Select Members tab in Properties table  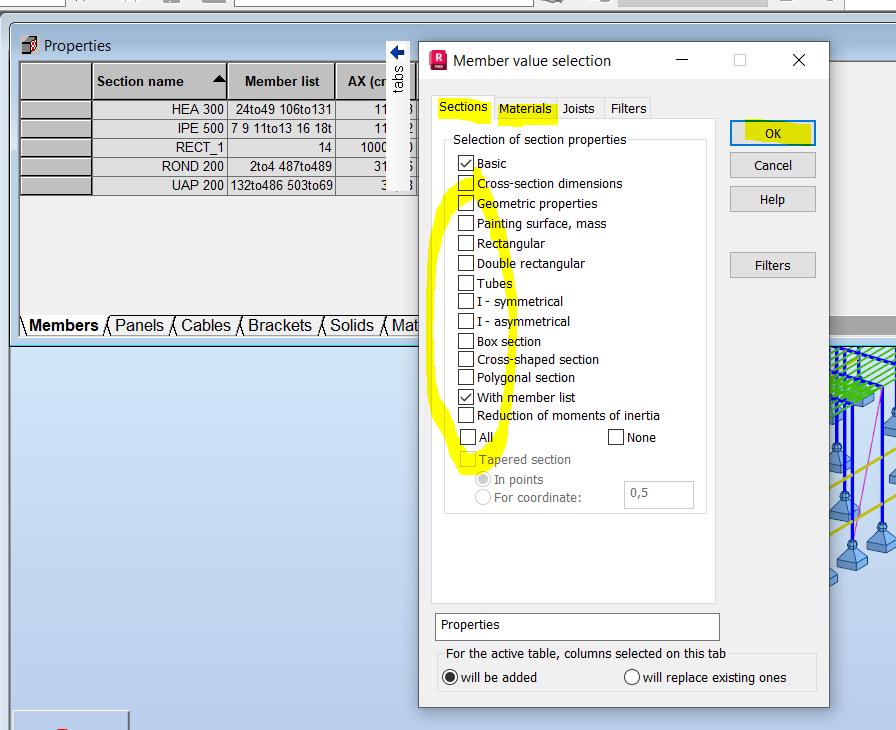[x=63, y=325]
